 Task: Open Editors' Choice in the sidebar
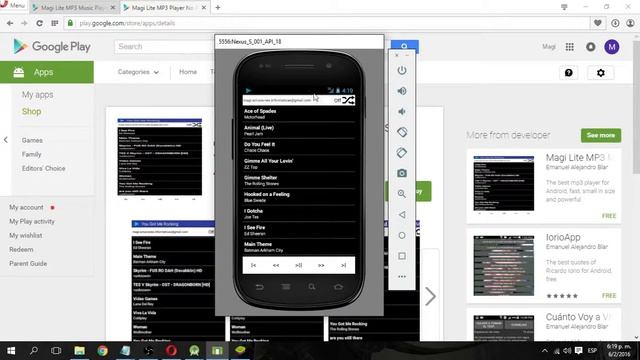[43, 168]
